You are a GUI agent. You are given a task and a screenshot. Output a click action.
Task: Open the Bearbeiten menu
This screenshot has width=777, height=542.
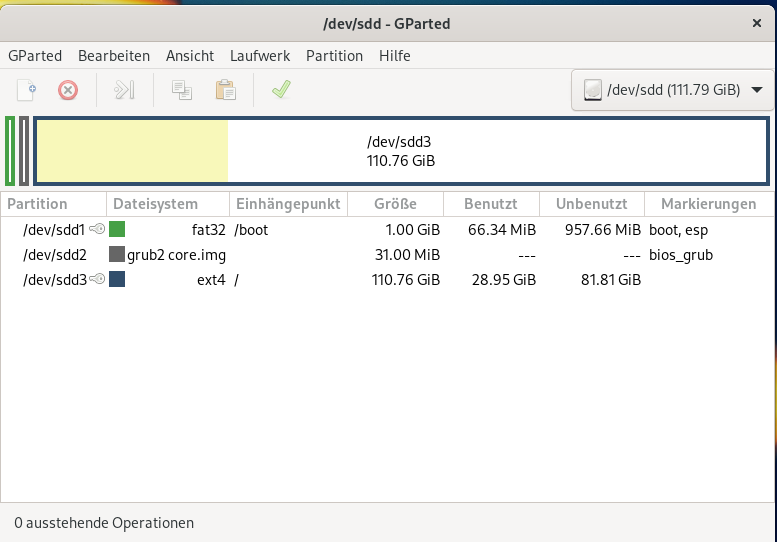(x=114, y=56)
